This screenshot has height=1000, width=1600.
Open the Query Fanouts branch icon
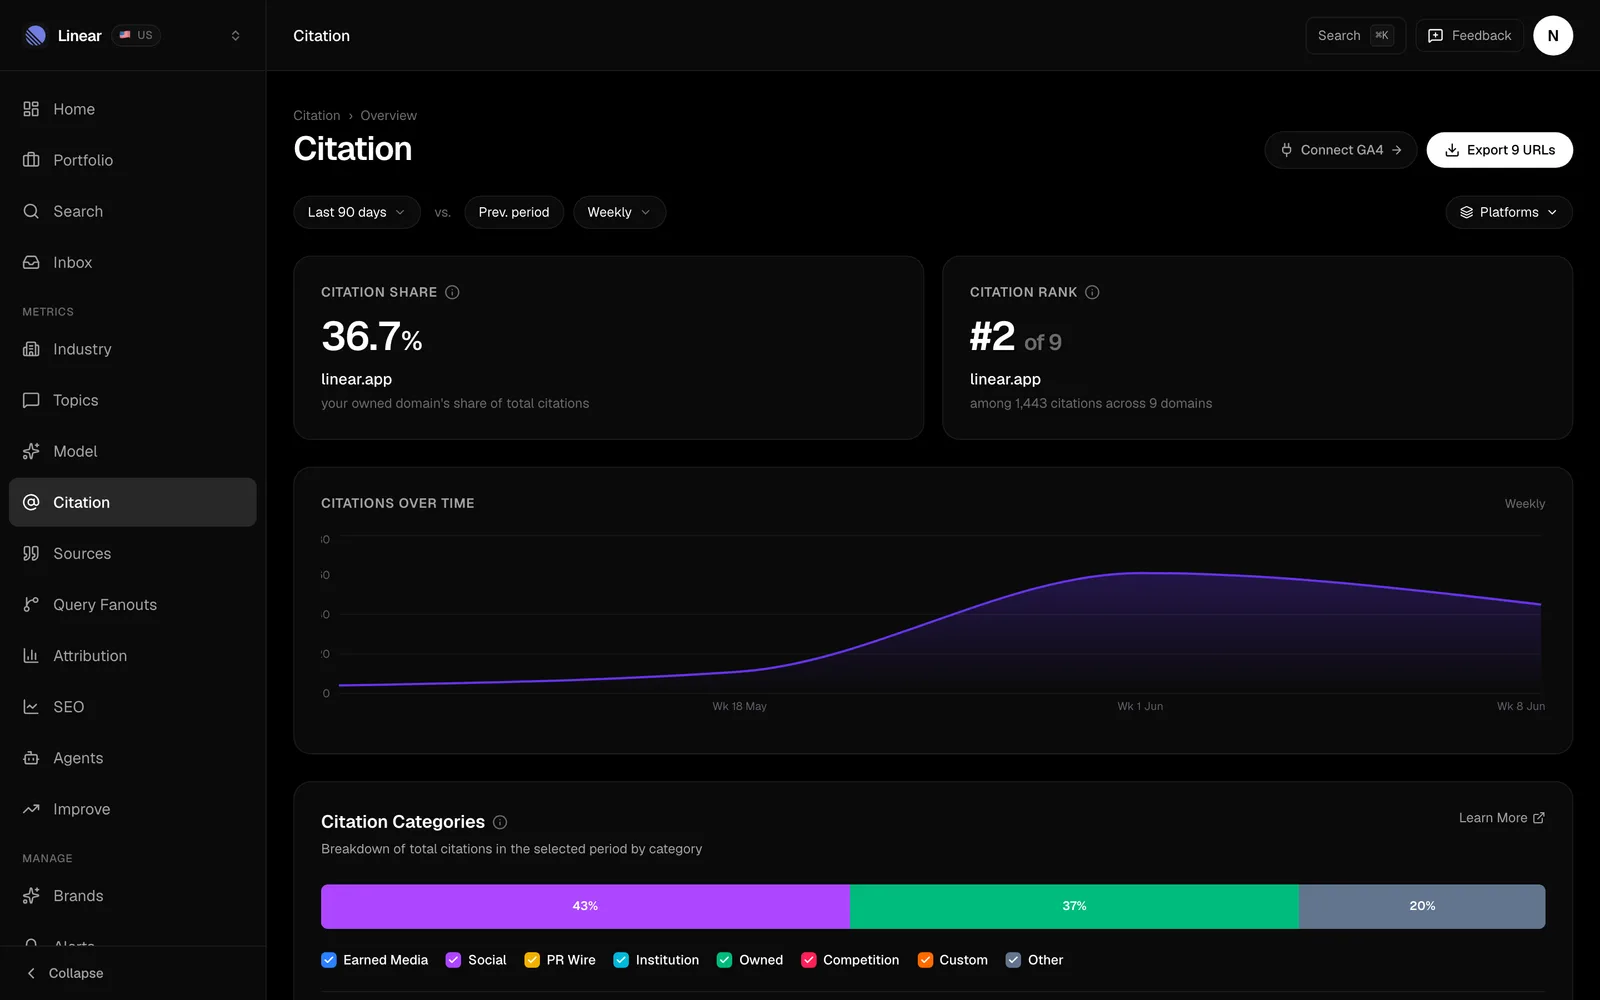point(31,604)
